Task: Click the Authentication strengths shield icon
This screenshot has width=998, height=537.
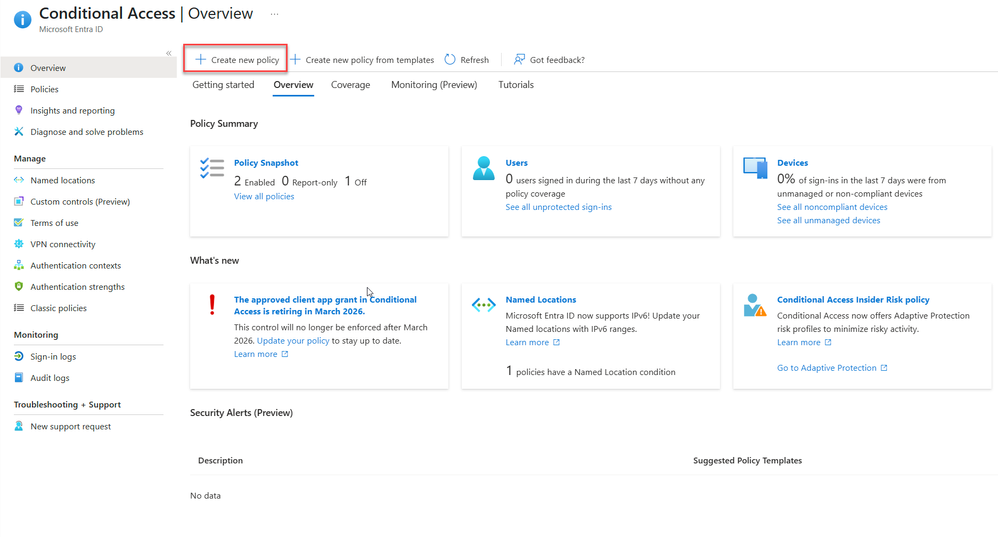Action: (18, 286)
